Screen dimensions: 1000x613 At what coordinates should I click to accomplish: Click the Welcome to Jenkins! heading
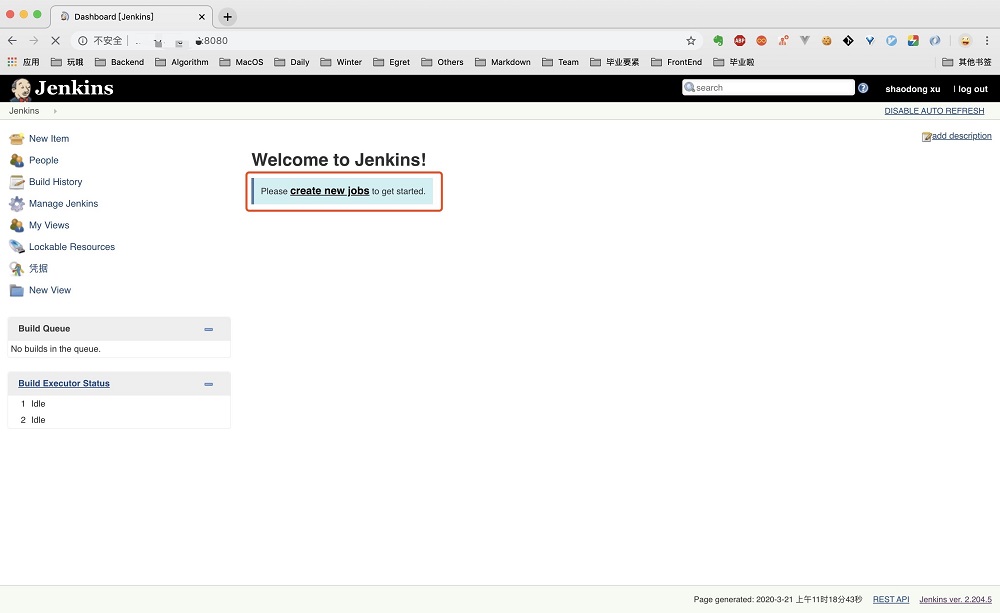click(339, 159)
